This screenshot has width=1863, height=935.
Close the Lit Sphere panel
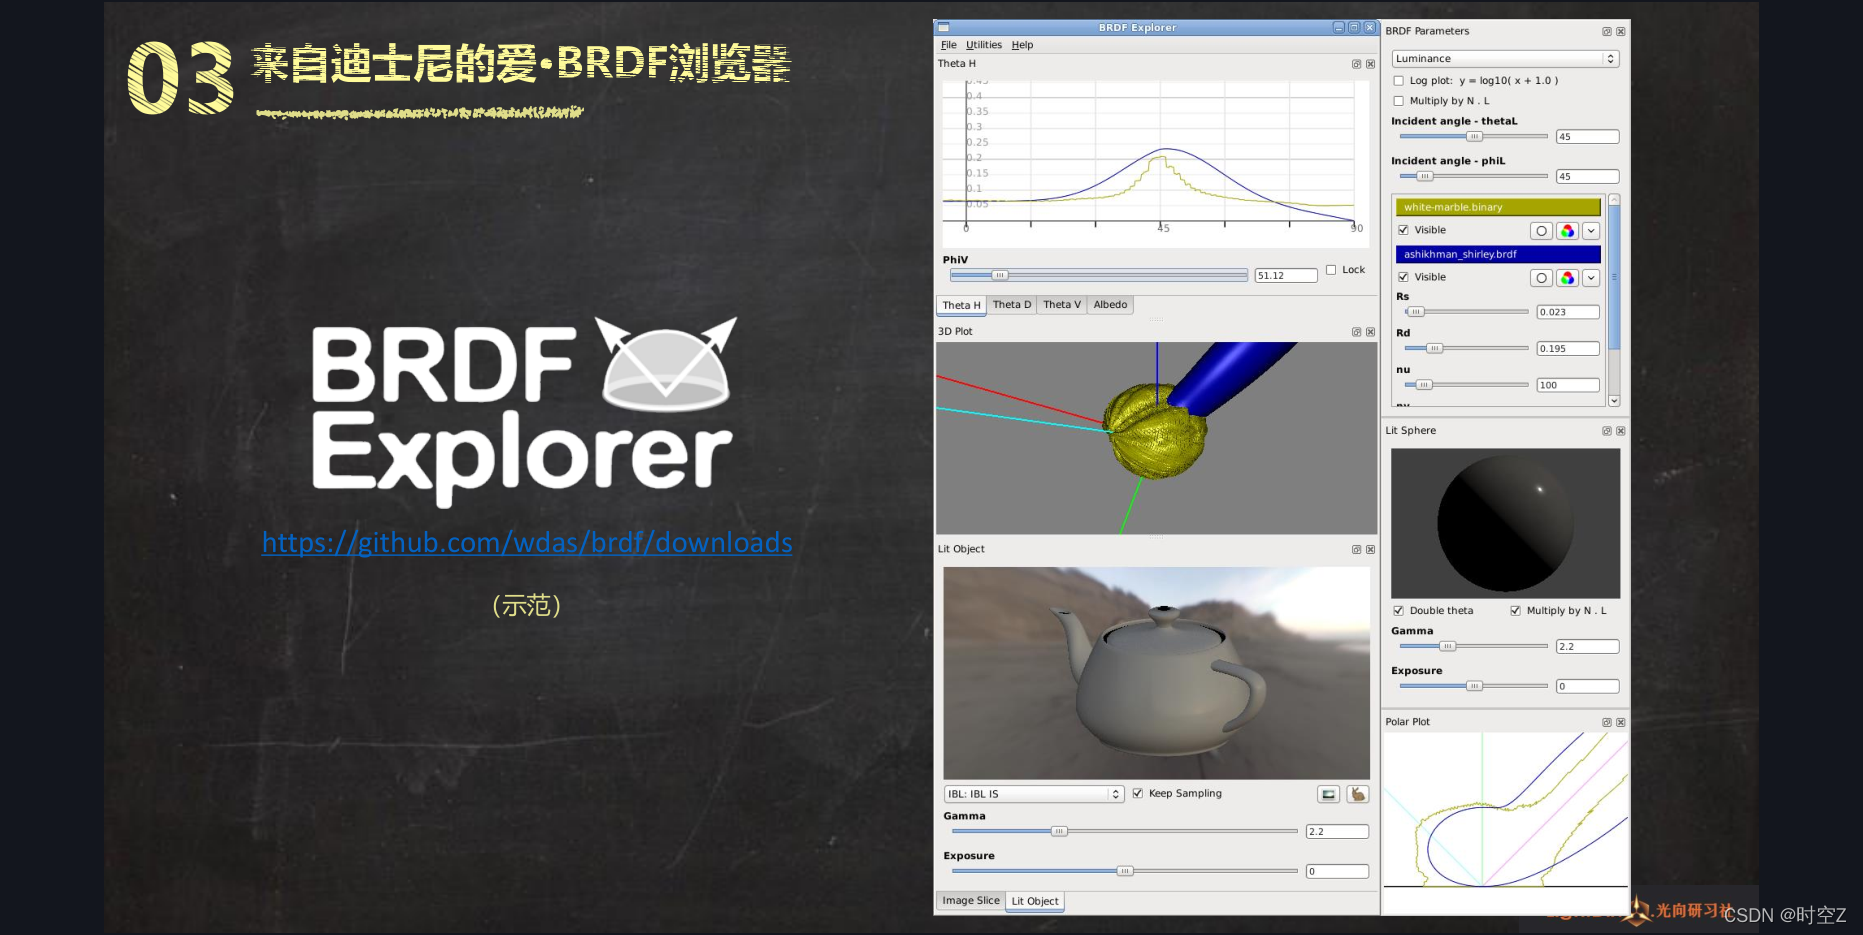pyautogui.click(x=1620, y=431)
